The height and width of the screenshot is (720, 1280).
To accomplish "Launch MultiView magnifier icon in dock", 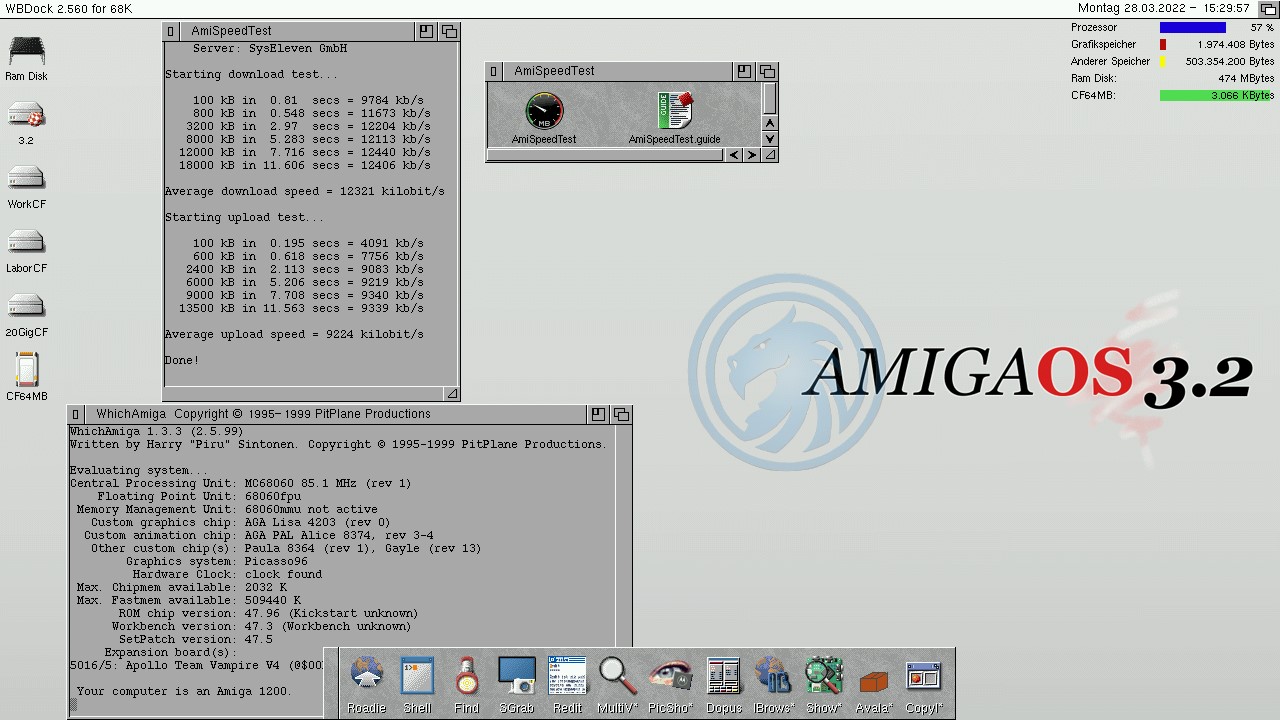I will pos(617,676).
